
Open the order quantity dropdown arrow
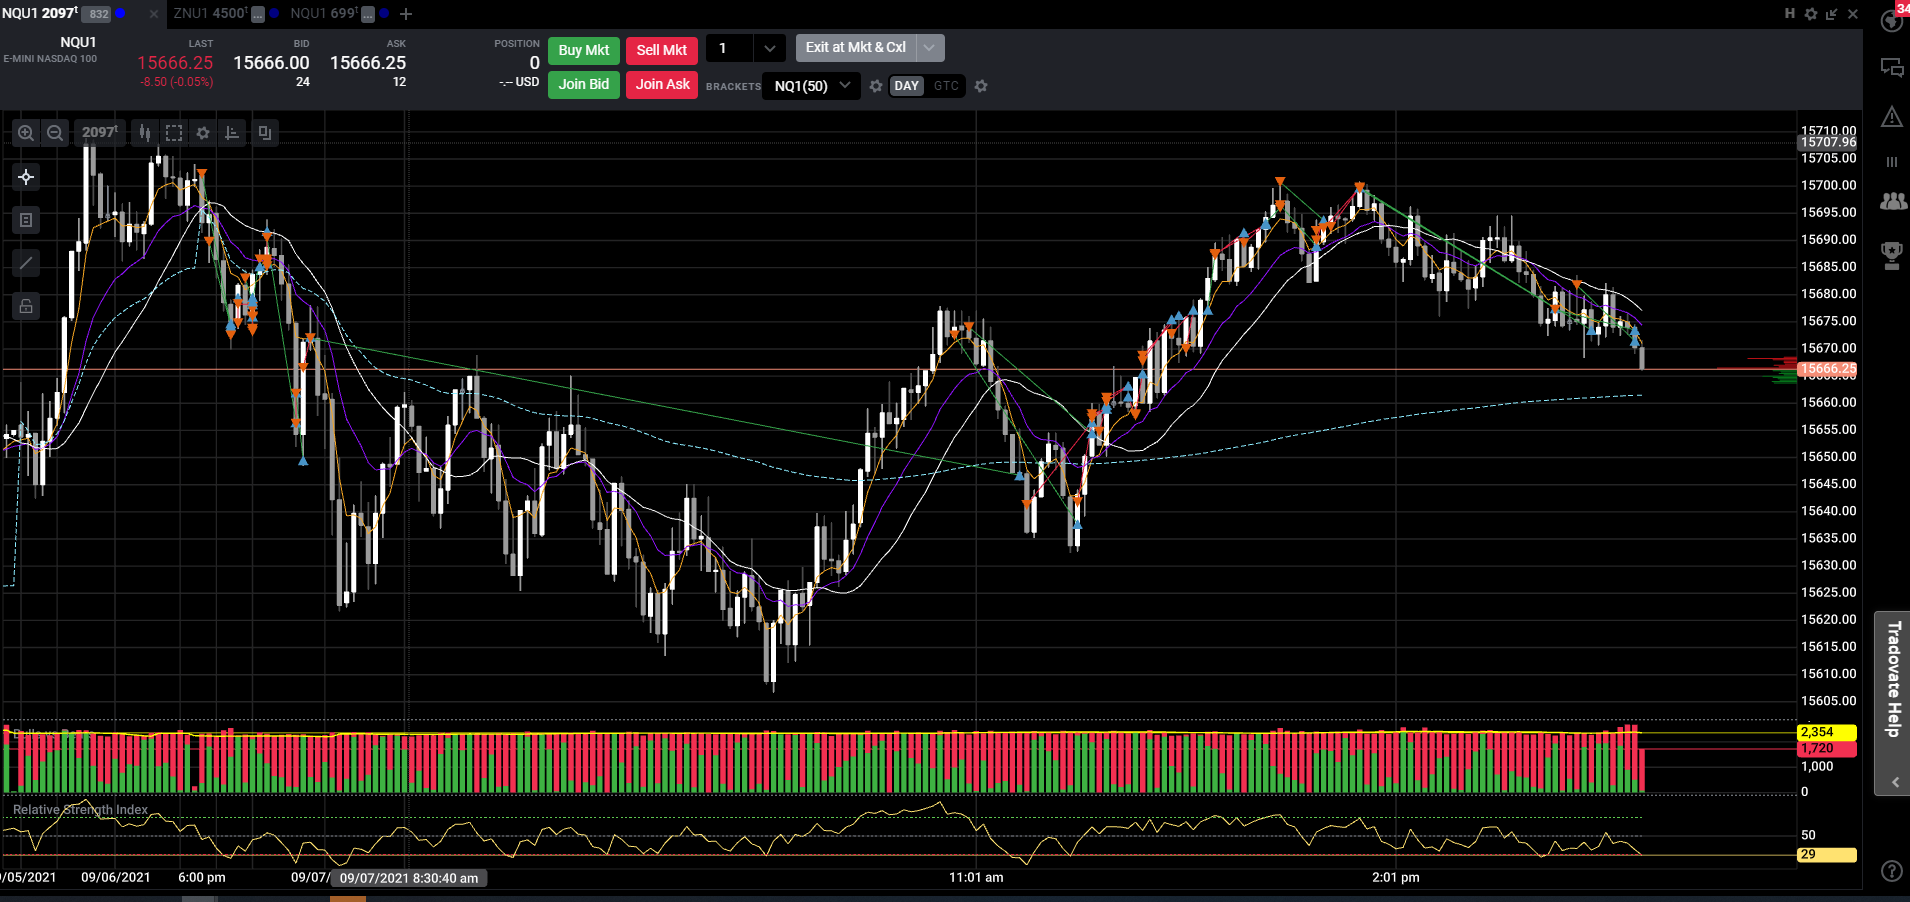coord(769,48)
